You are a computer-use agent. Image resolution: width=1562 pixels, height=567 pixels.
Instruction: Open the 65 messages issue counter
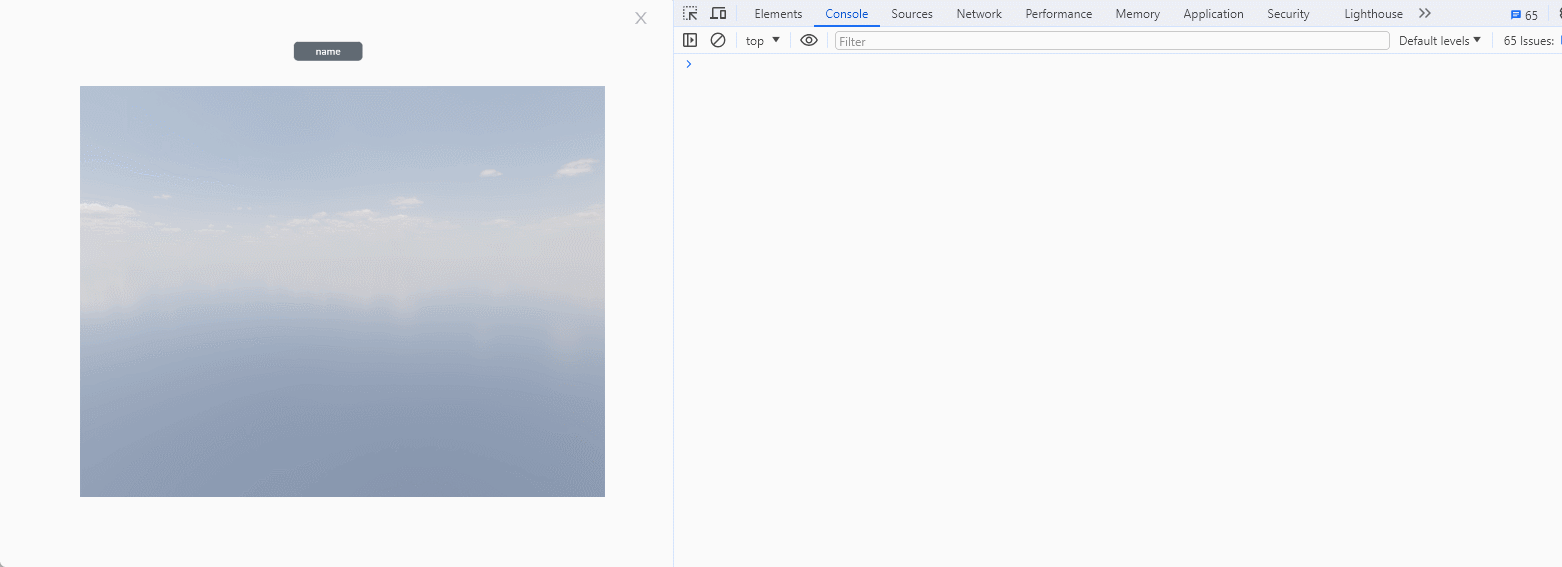point(1524,15)
